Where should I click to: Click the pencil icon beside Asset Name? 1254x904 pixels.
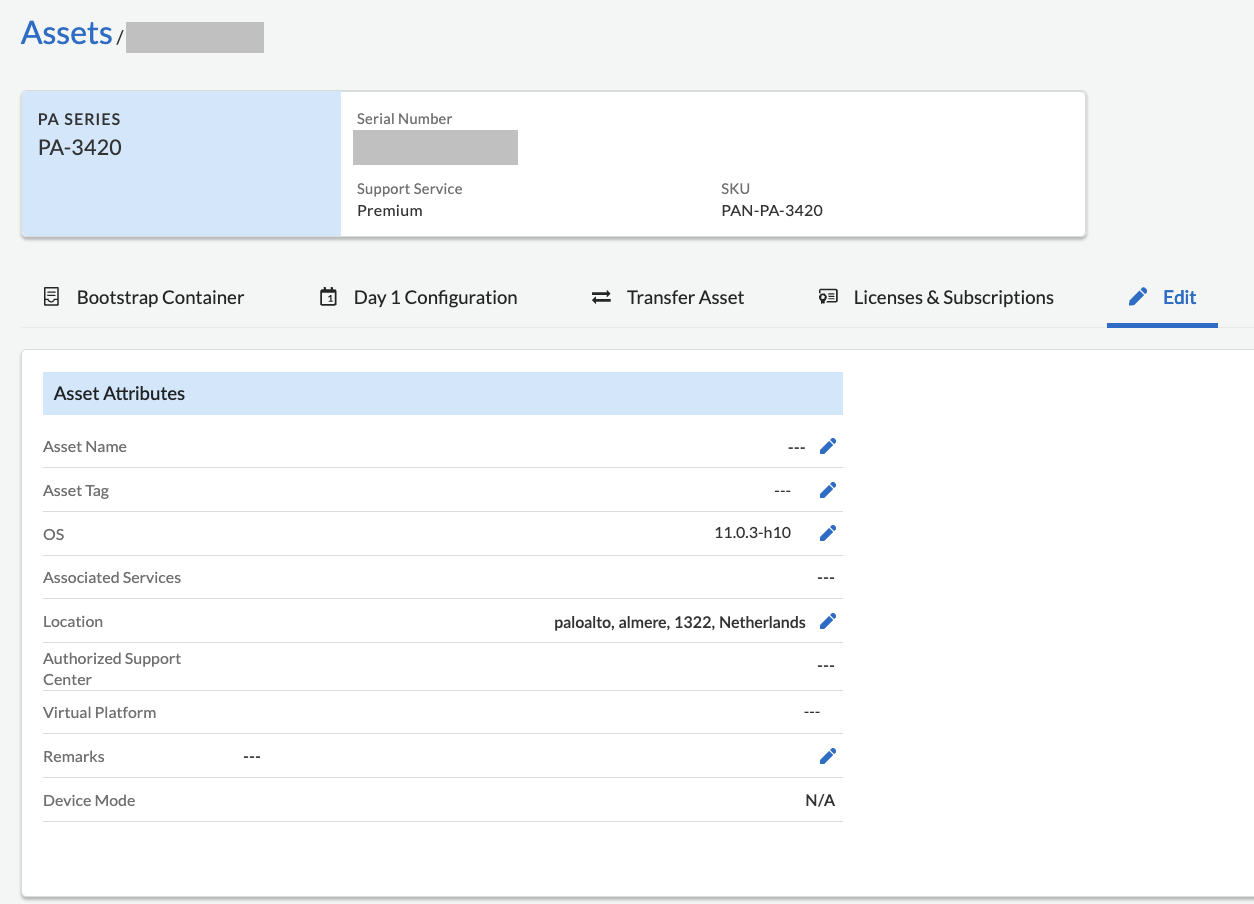tap(828, 447)
